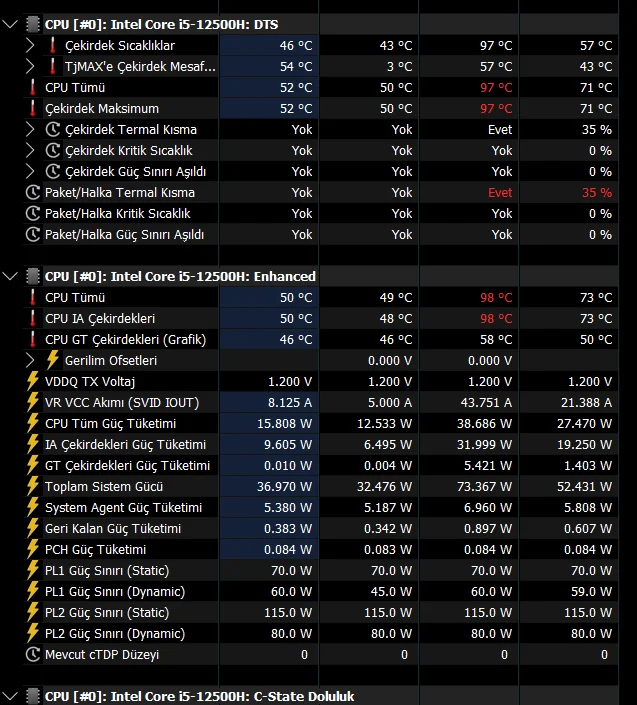The height and width of the screenshot is (705, 637).
Task: Click chip icon of CPU Enhanced group
Action: coord(33,276)
